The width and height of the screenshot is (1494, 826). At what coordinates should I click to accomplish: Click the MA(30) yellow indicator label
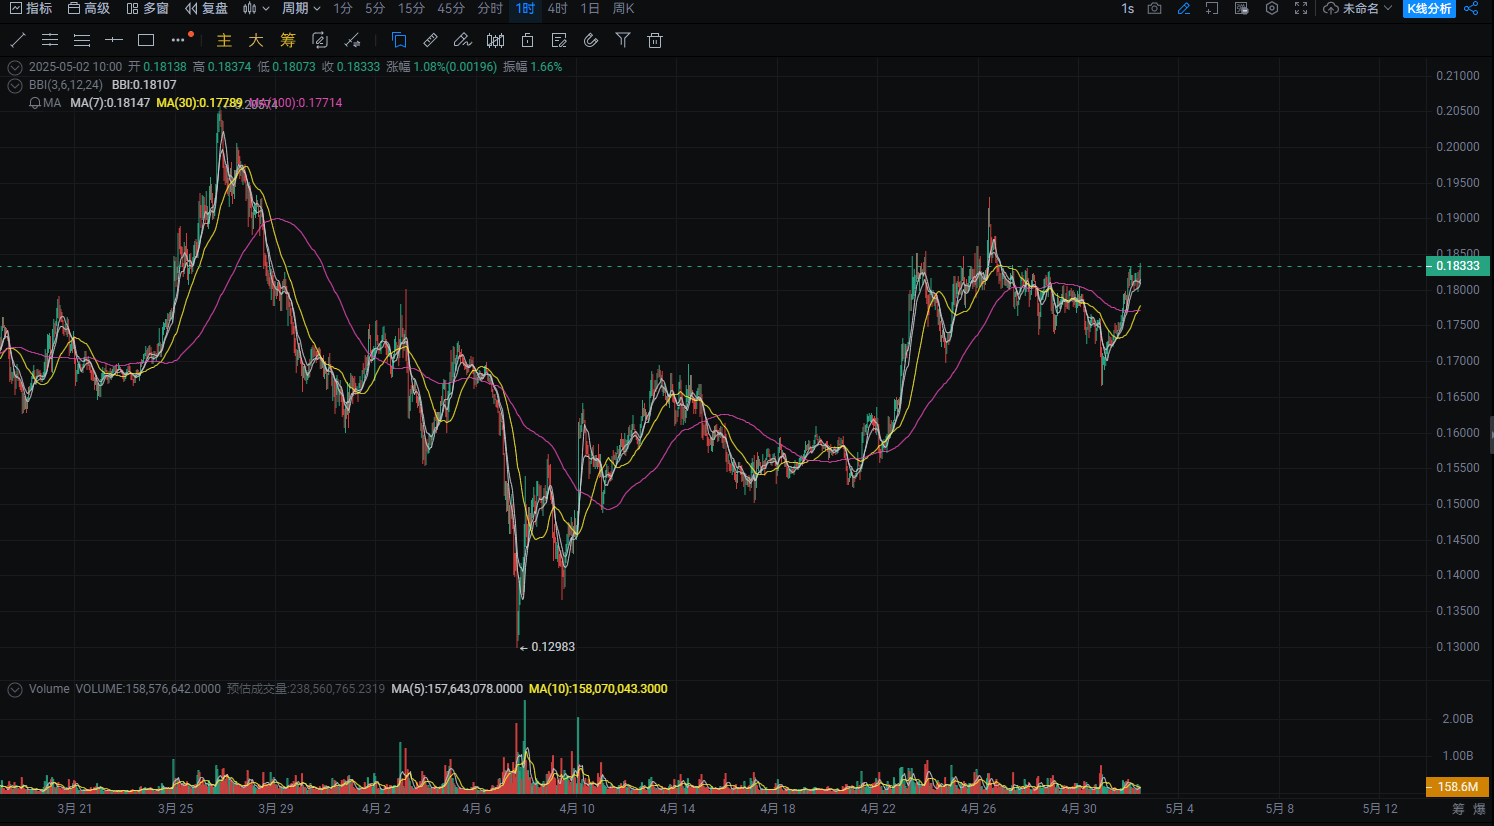[x=199, y=103]
